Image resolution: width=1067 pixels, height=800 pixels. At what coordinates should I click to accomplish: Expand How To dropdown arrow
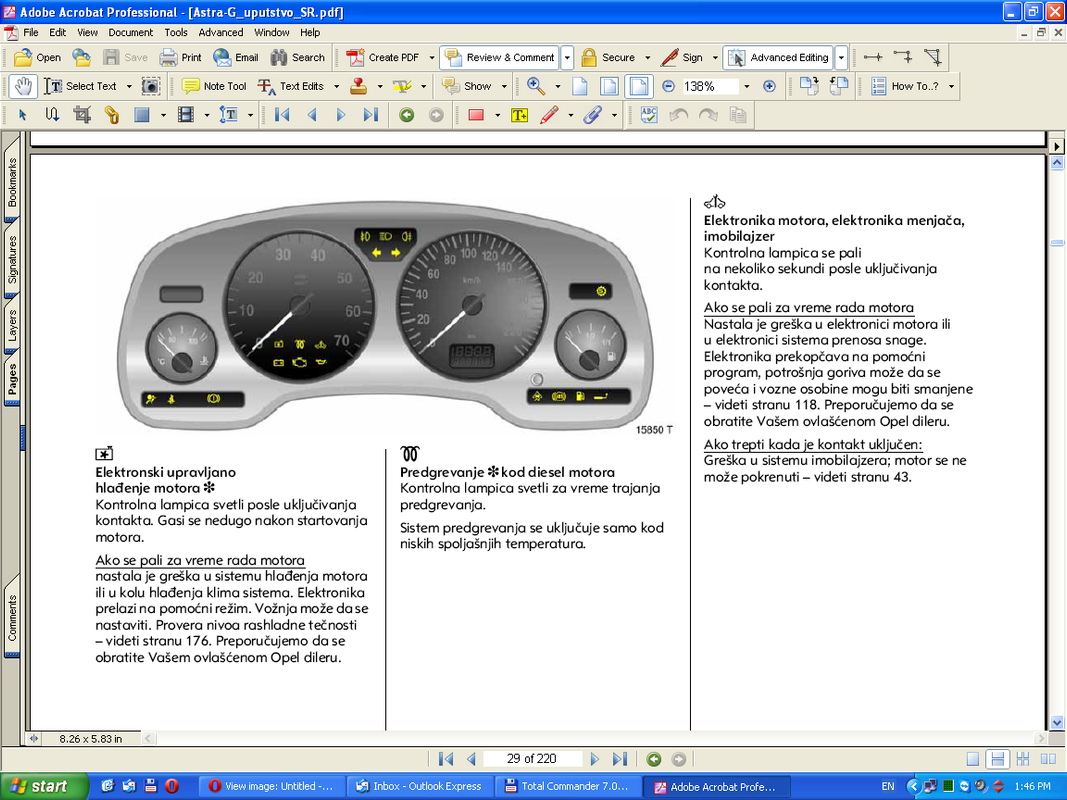(951, 86)
